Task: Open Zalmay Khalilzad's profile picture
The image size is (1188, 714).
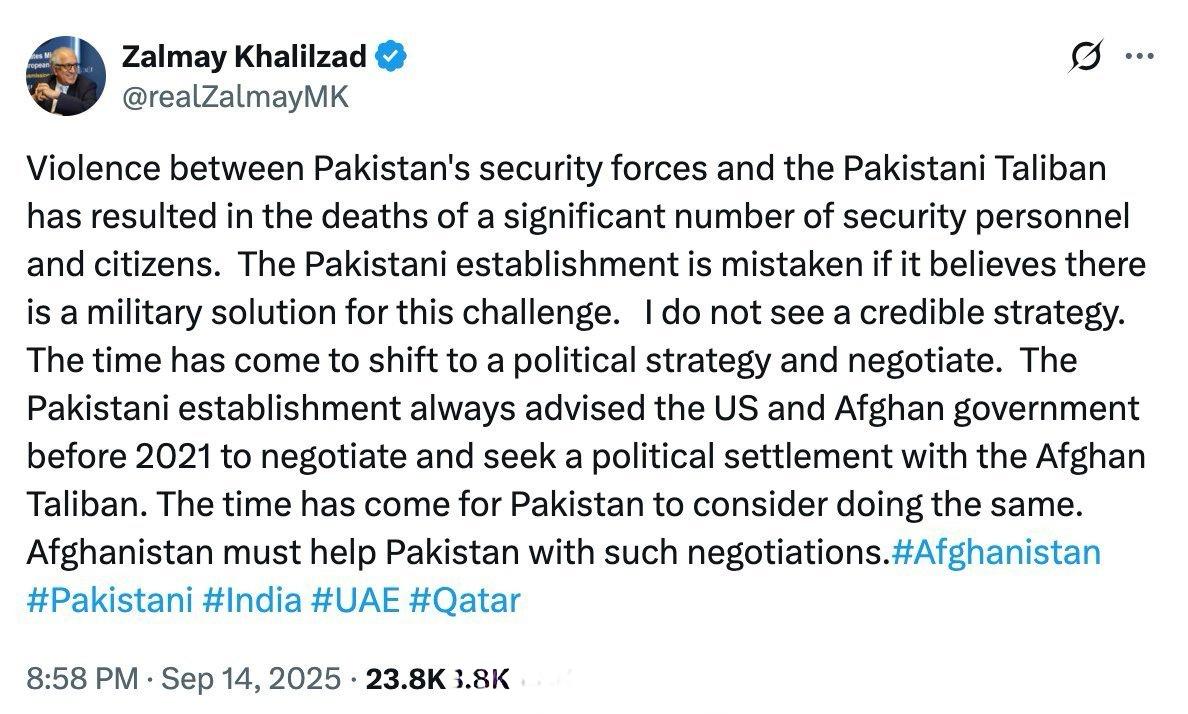Action: (x=67, y=76)
